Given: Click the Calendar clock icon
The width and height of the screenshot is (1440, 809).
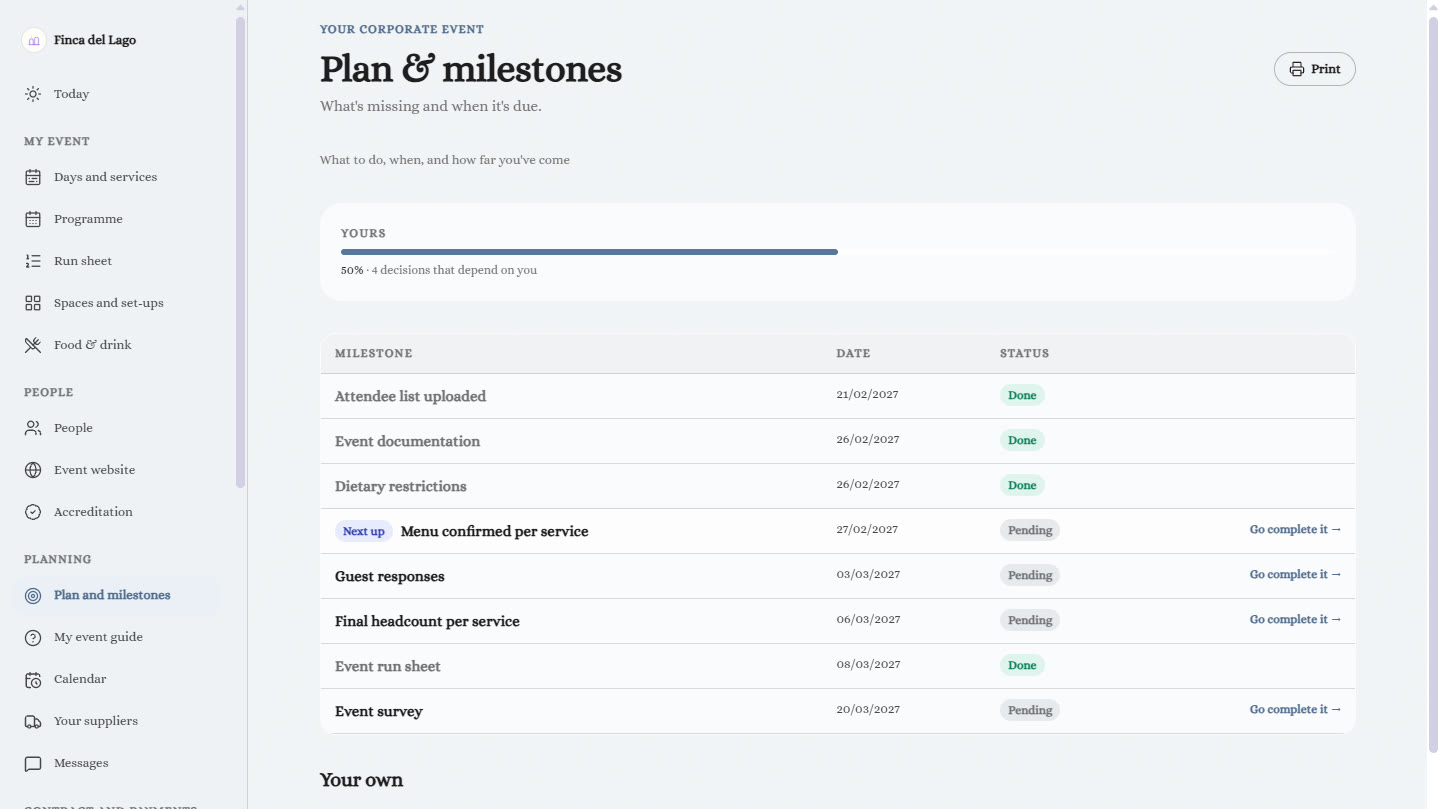Looking at the screenshot, I should [33, 679].
